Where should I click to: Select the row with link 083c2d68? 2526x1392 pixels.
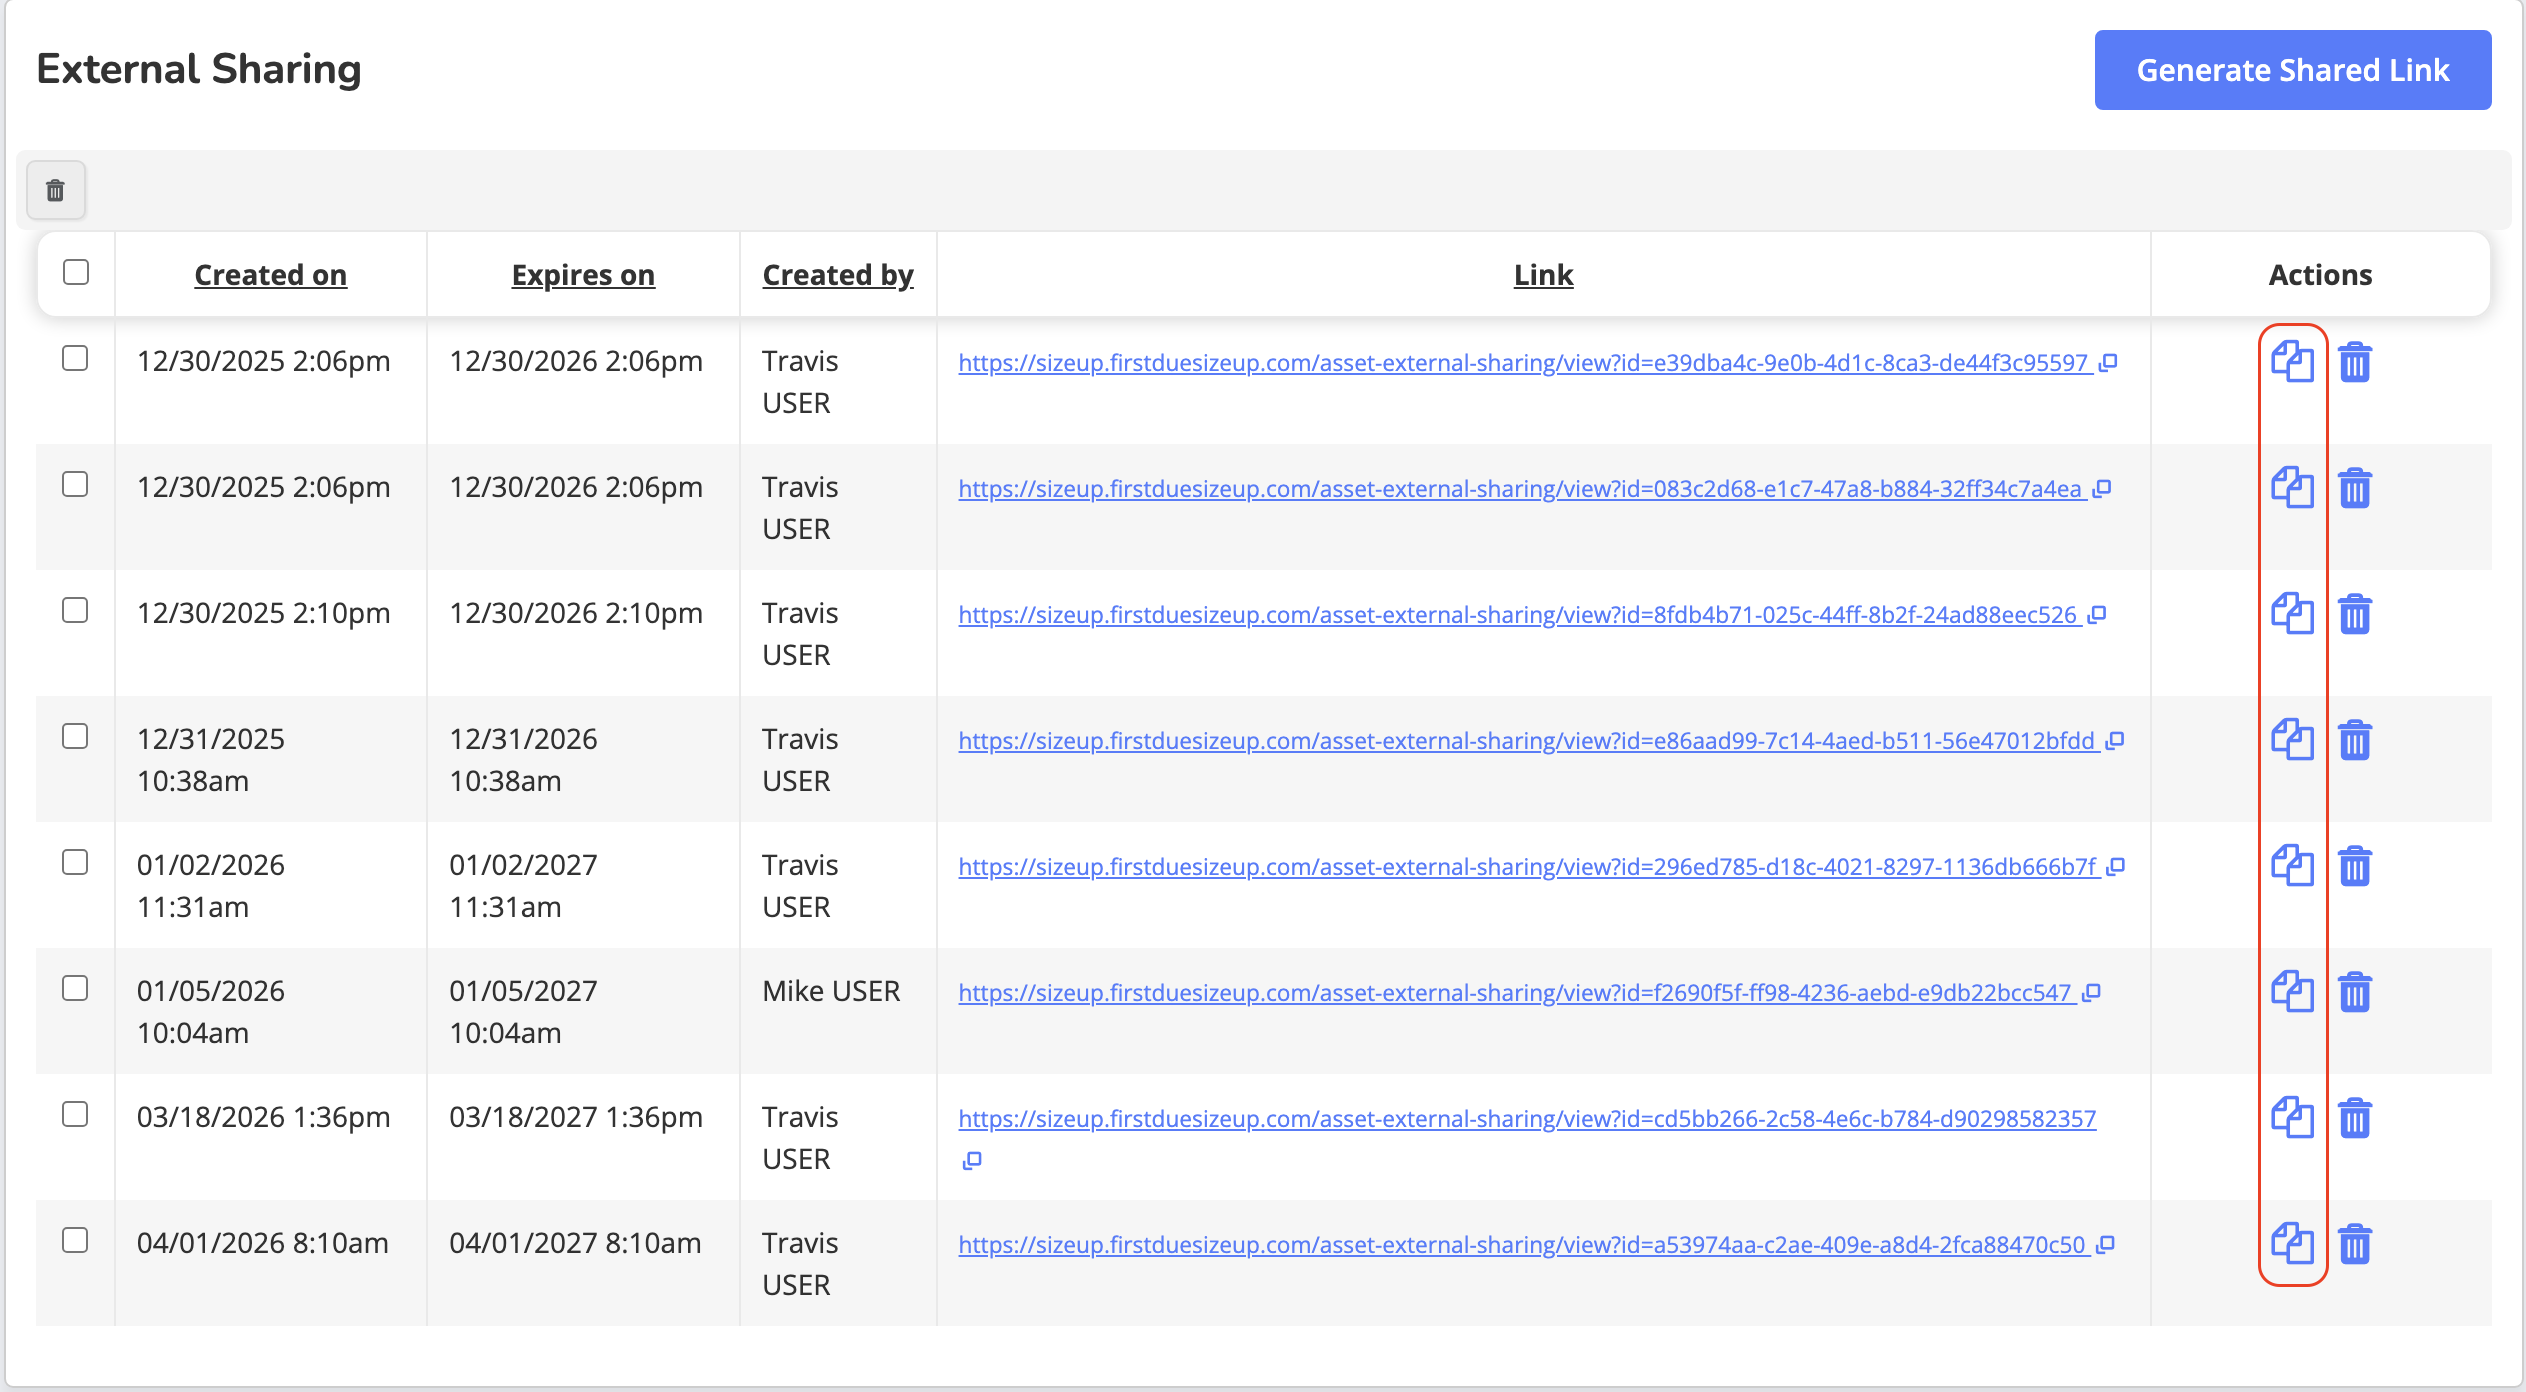coord(75,484)
